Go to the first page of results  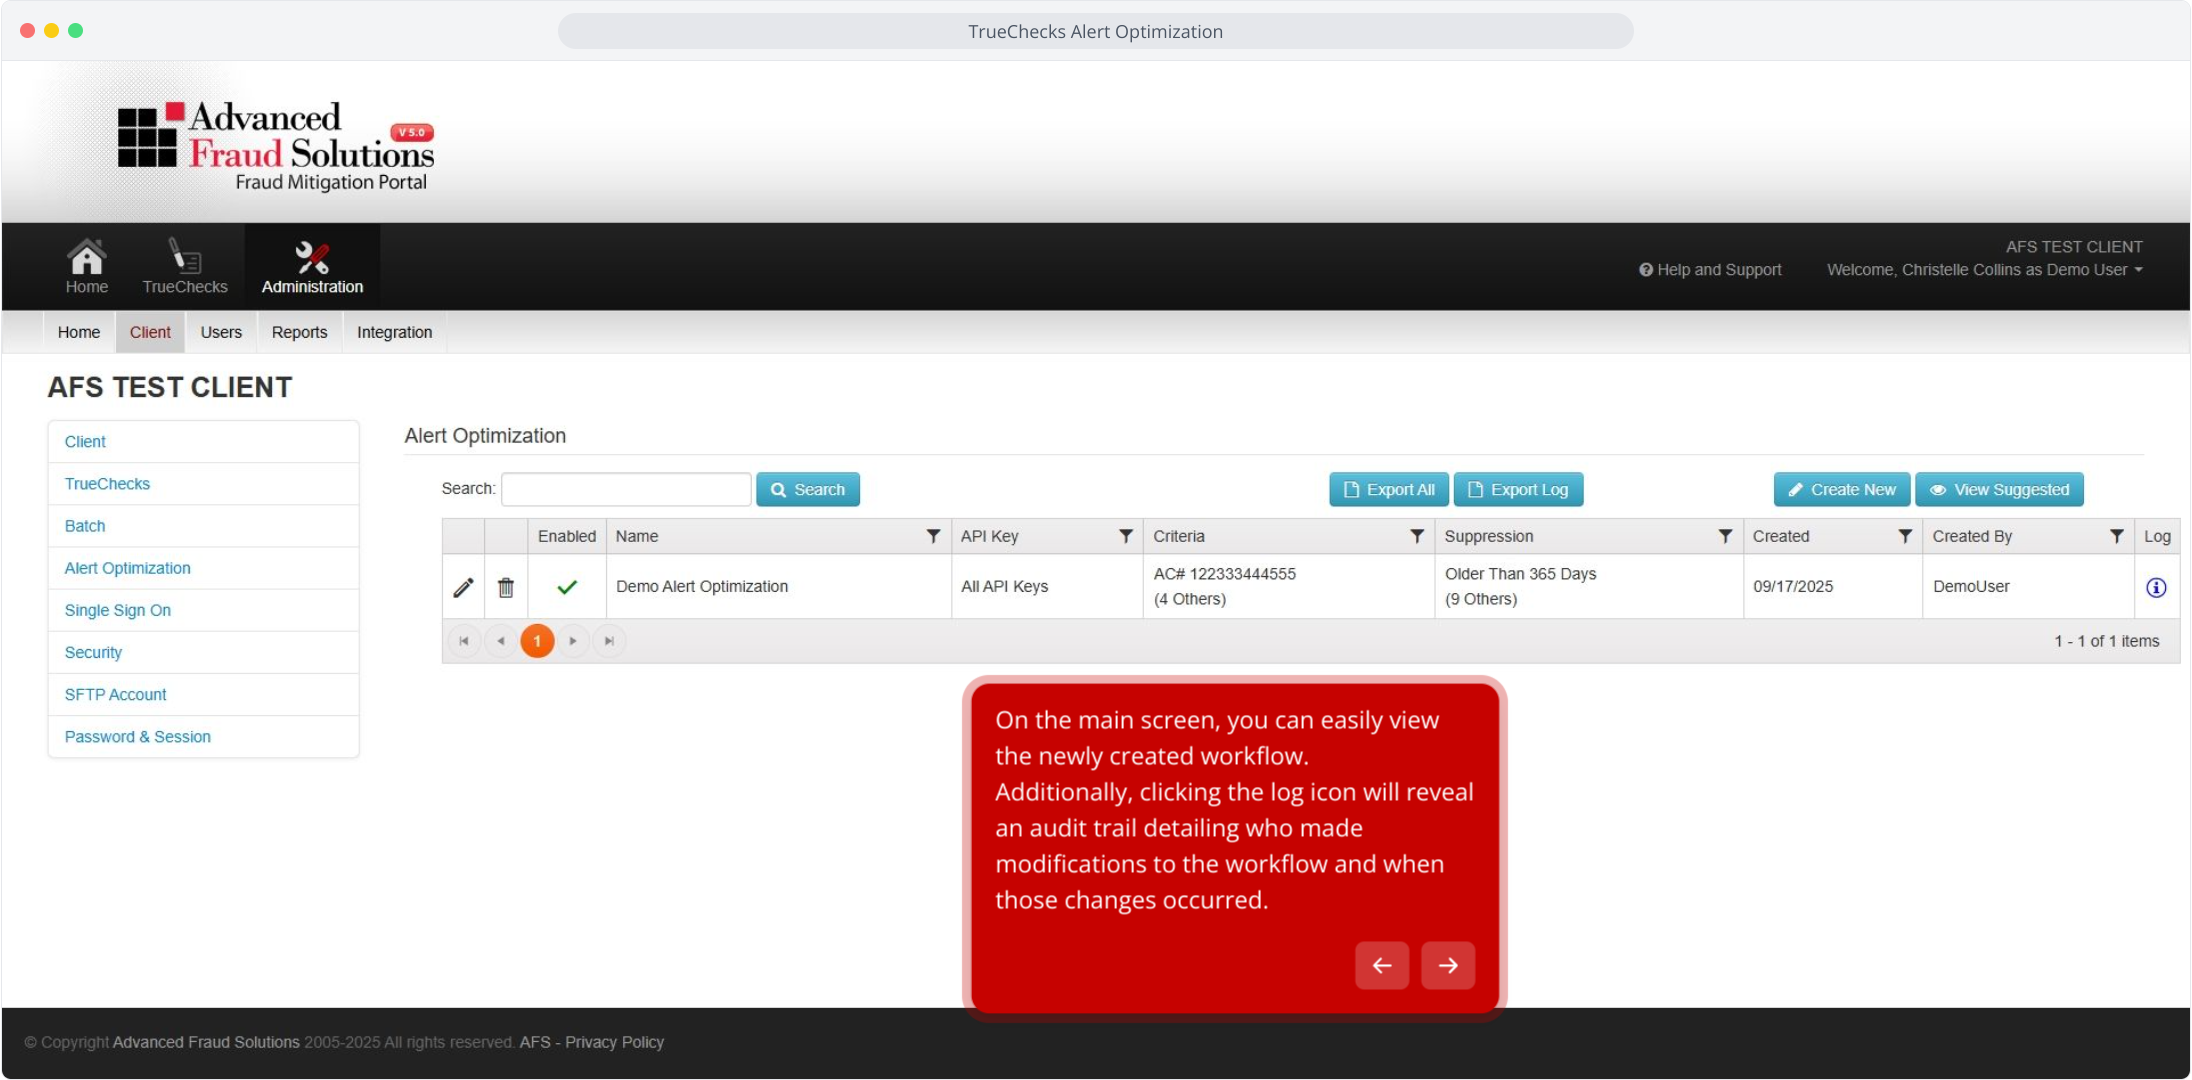pos(464,641)
